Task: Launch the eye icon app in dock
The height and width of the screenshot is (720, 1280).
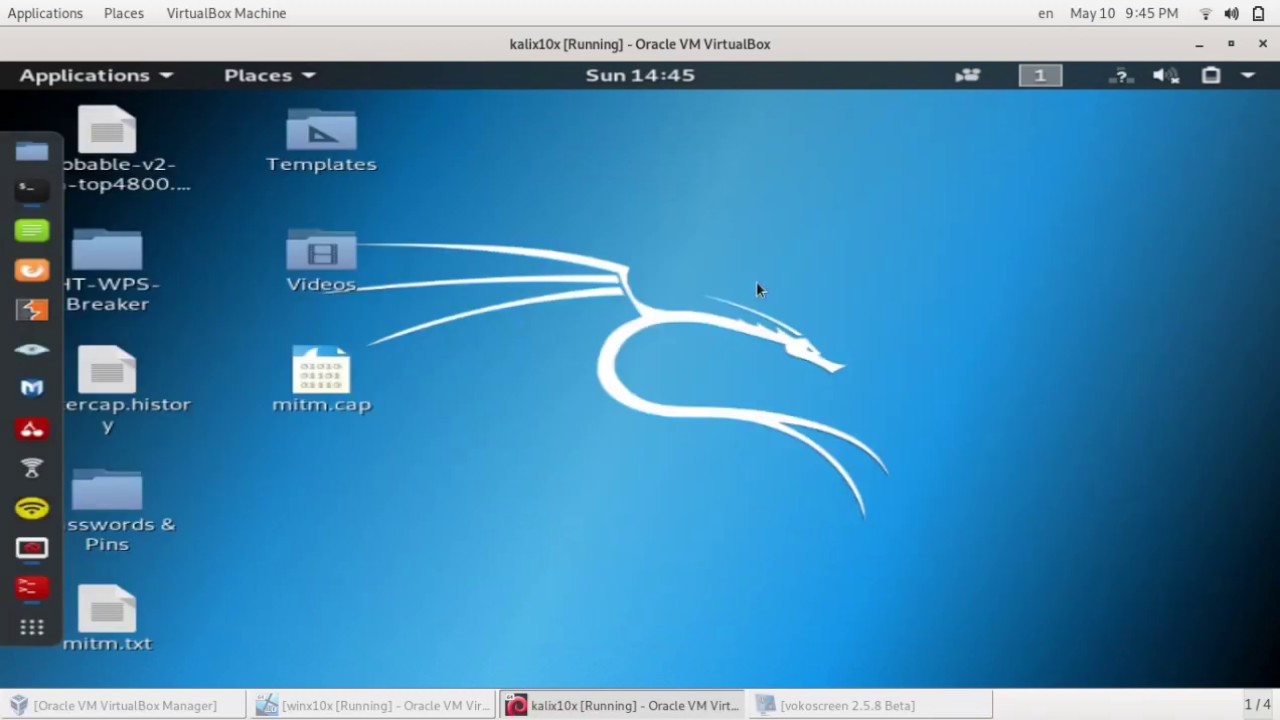Action: tap(32, 350)
